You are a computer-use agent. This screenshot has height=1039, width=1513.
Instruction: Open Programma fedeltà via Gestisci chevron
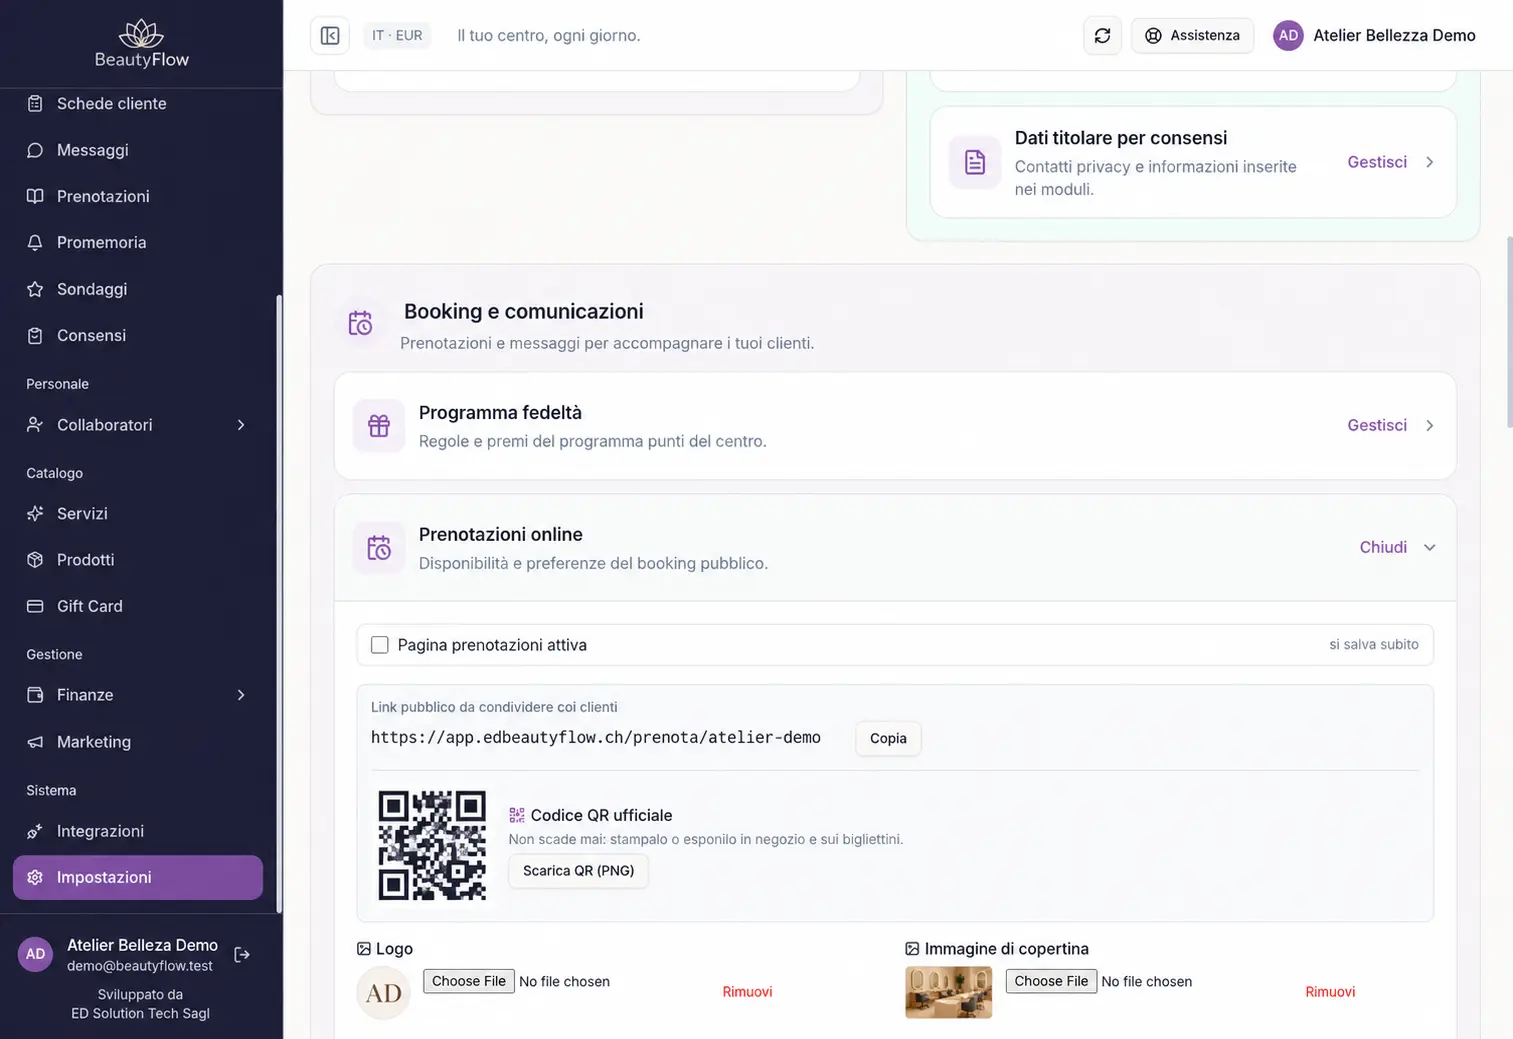(1430, 425)
